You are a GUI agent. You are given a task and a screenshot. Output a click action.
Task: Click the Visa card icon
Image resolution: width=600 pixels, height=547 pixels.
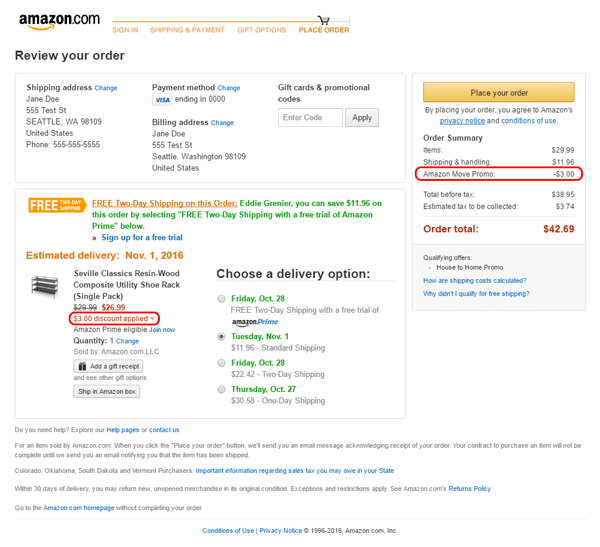coord(162,100)
